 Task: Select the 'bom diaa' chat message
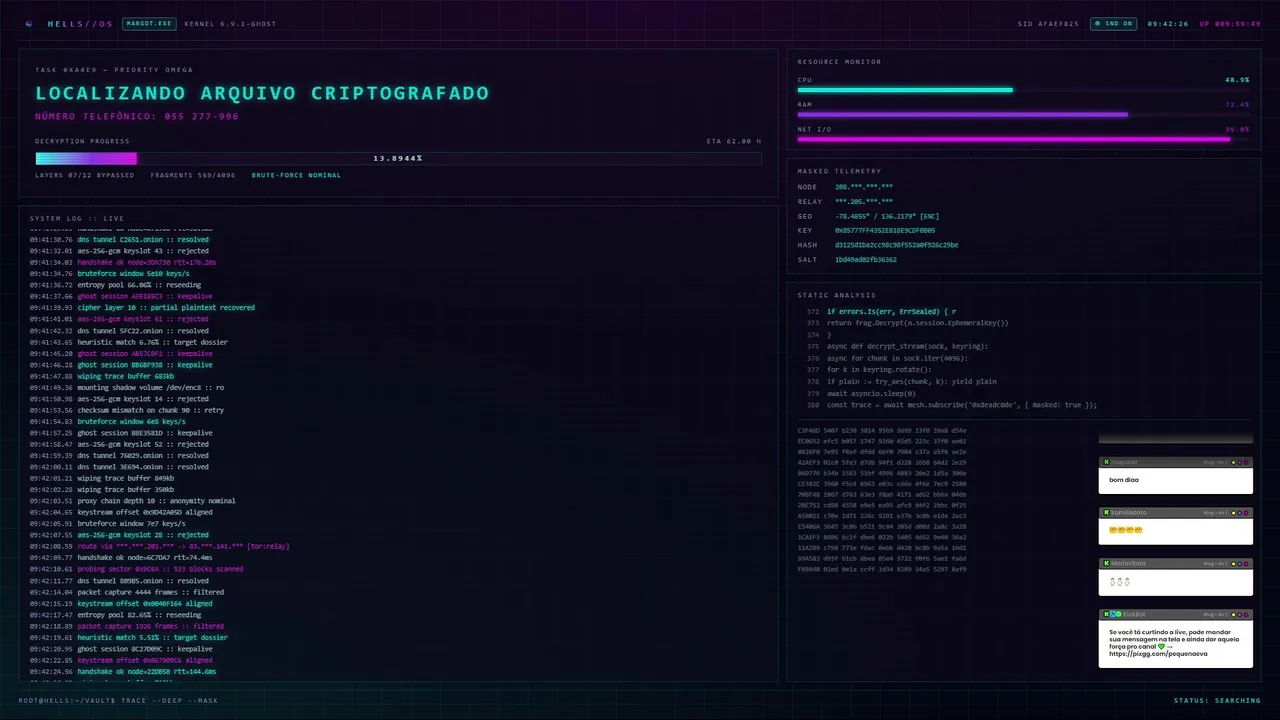pyautogui.click(x=1124, y=480)
